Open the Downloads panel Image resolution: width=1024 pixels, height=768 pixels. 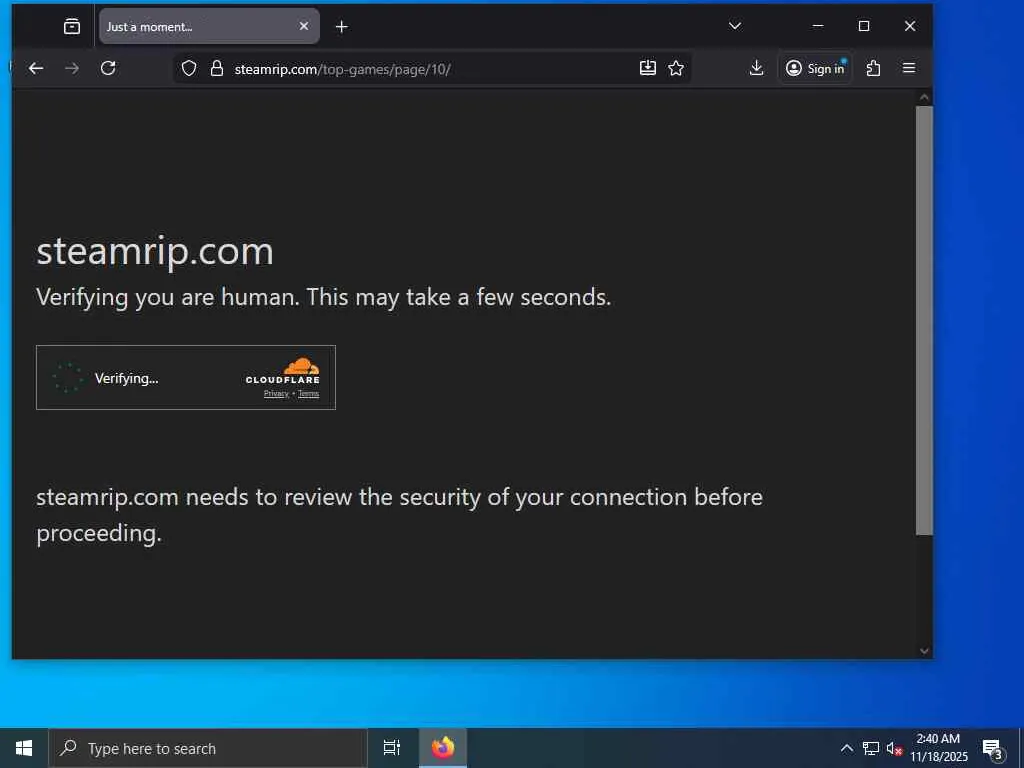[756, 68]
